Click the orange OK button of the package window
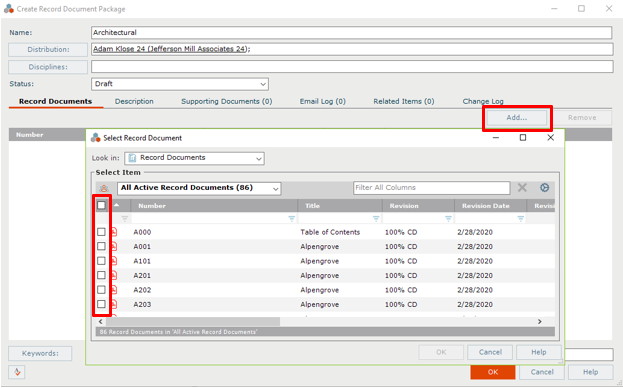The width and height of the screenshot is (623, 388). pos(493,372)
